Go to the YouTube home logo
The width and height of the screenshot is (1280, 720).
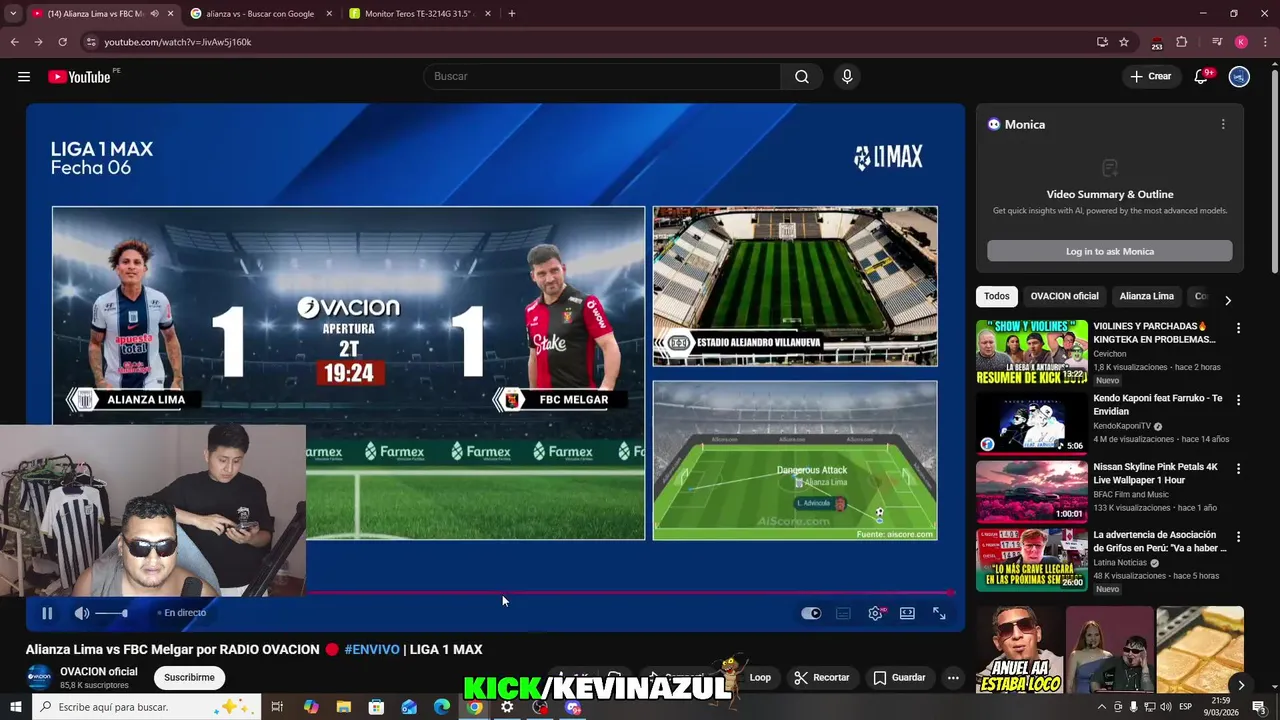79,77
